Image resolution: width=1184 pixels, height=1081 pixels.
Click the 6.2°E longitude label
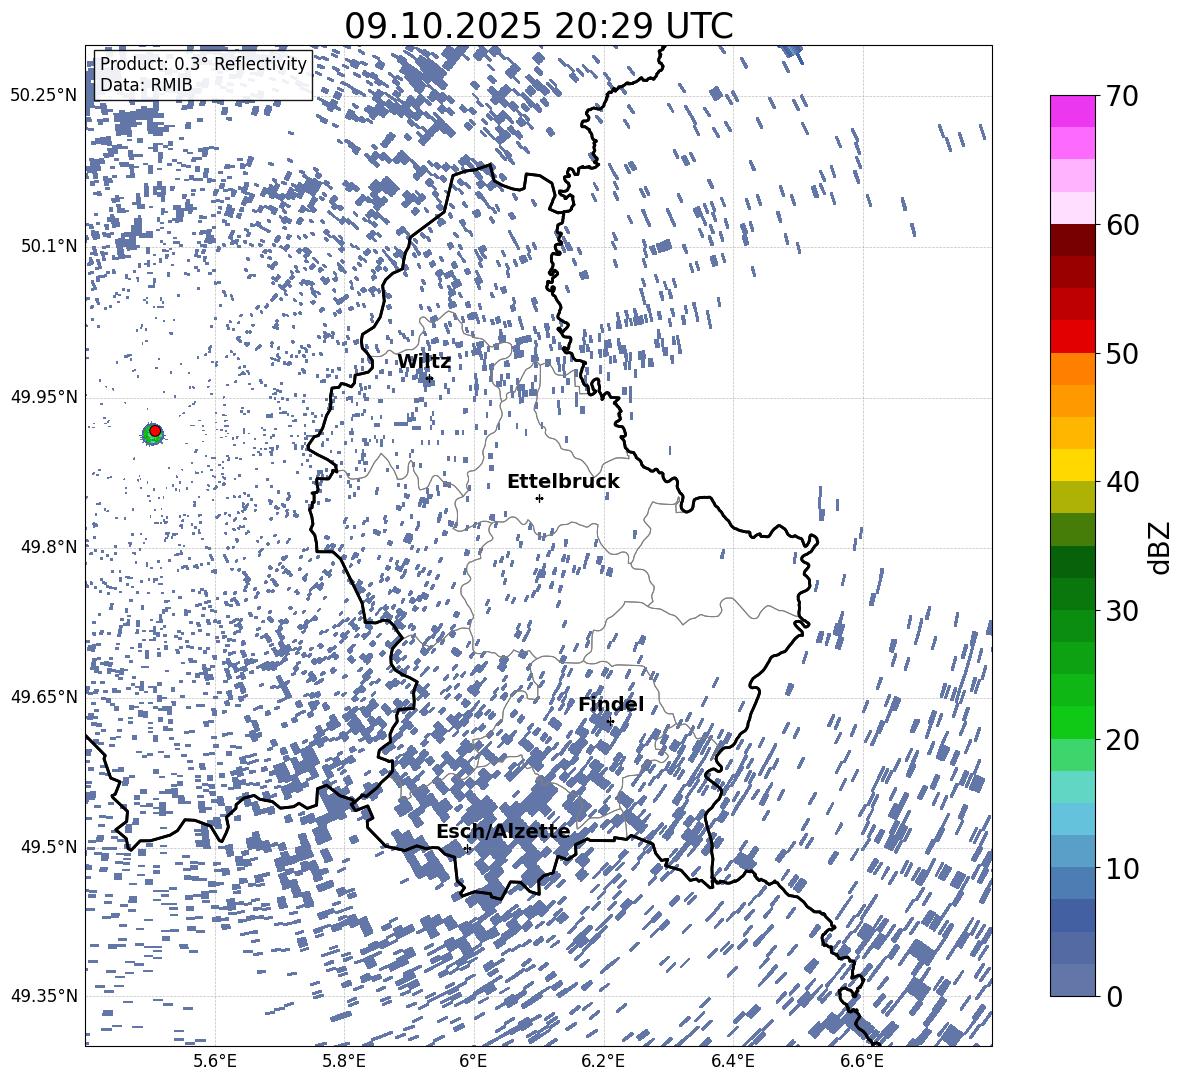pyautogui.click(x=603, y=1061)
